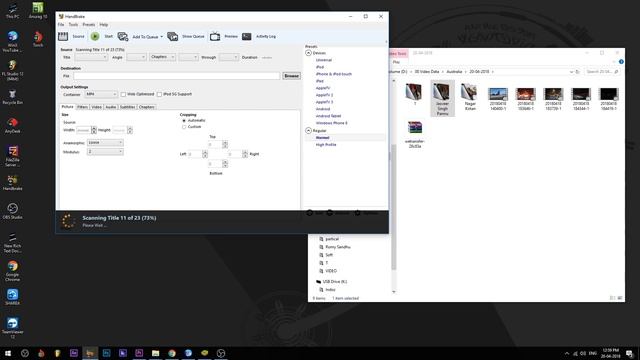This screenshot has width=640, height=360.
Task: Open the Chapters range-type dropdown
Action: [x=162, y=57]
